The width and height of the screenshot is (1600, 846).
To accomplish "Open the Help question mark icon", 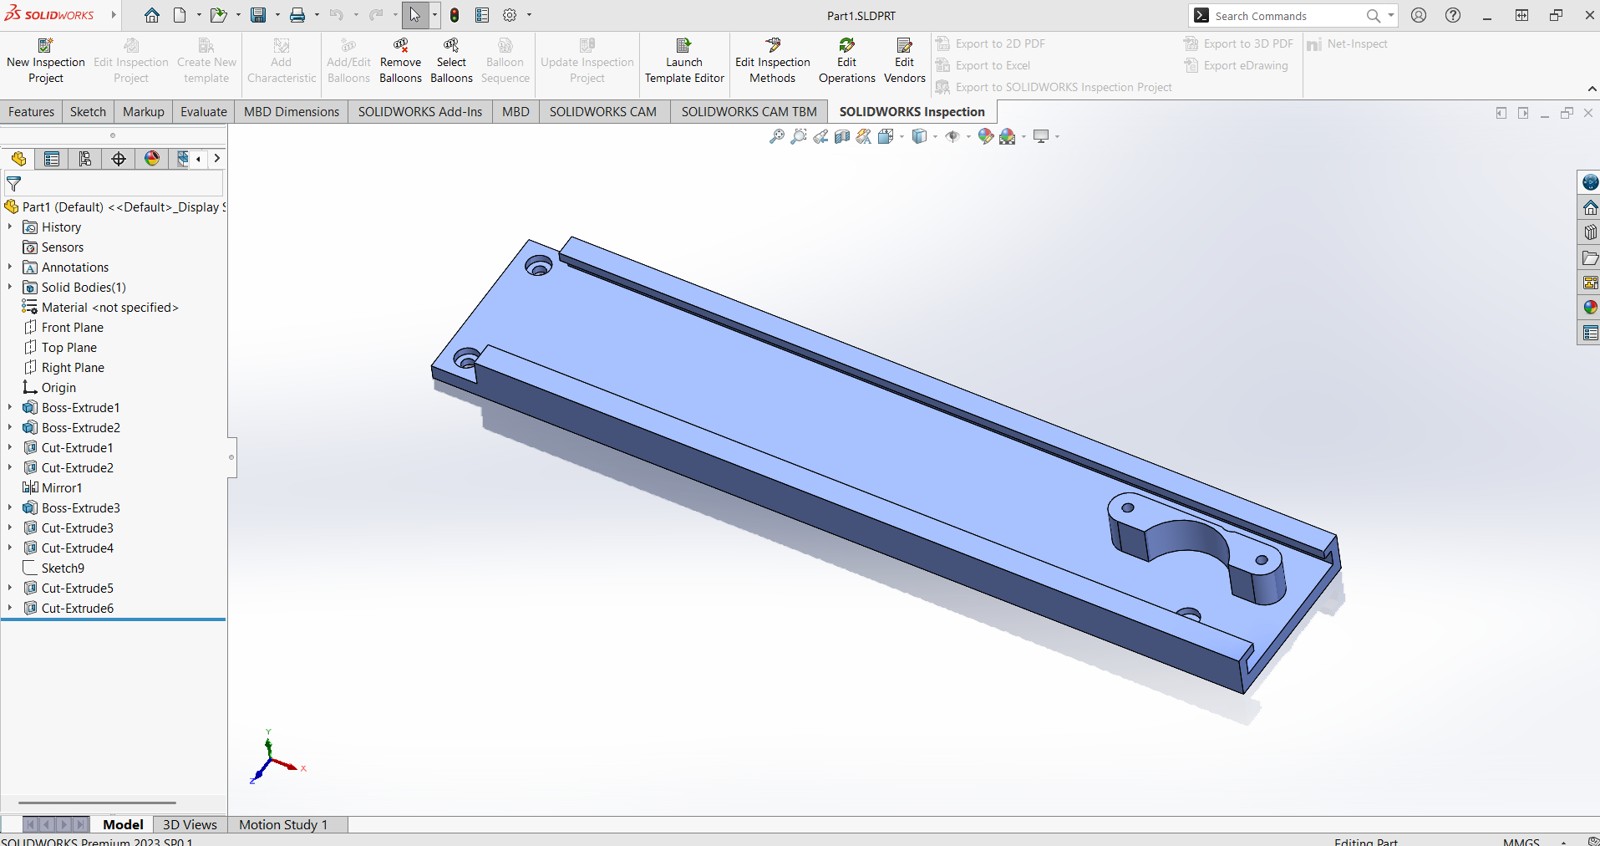I will point(1453,15).
